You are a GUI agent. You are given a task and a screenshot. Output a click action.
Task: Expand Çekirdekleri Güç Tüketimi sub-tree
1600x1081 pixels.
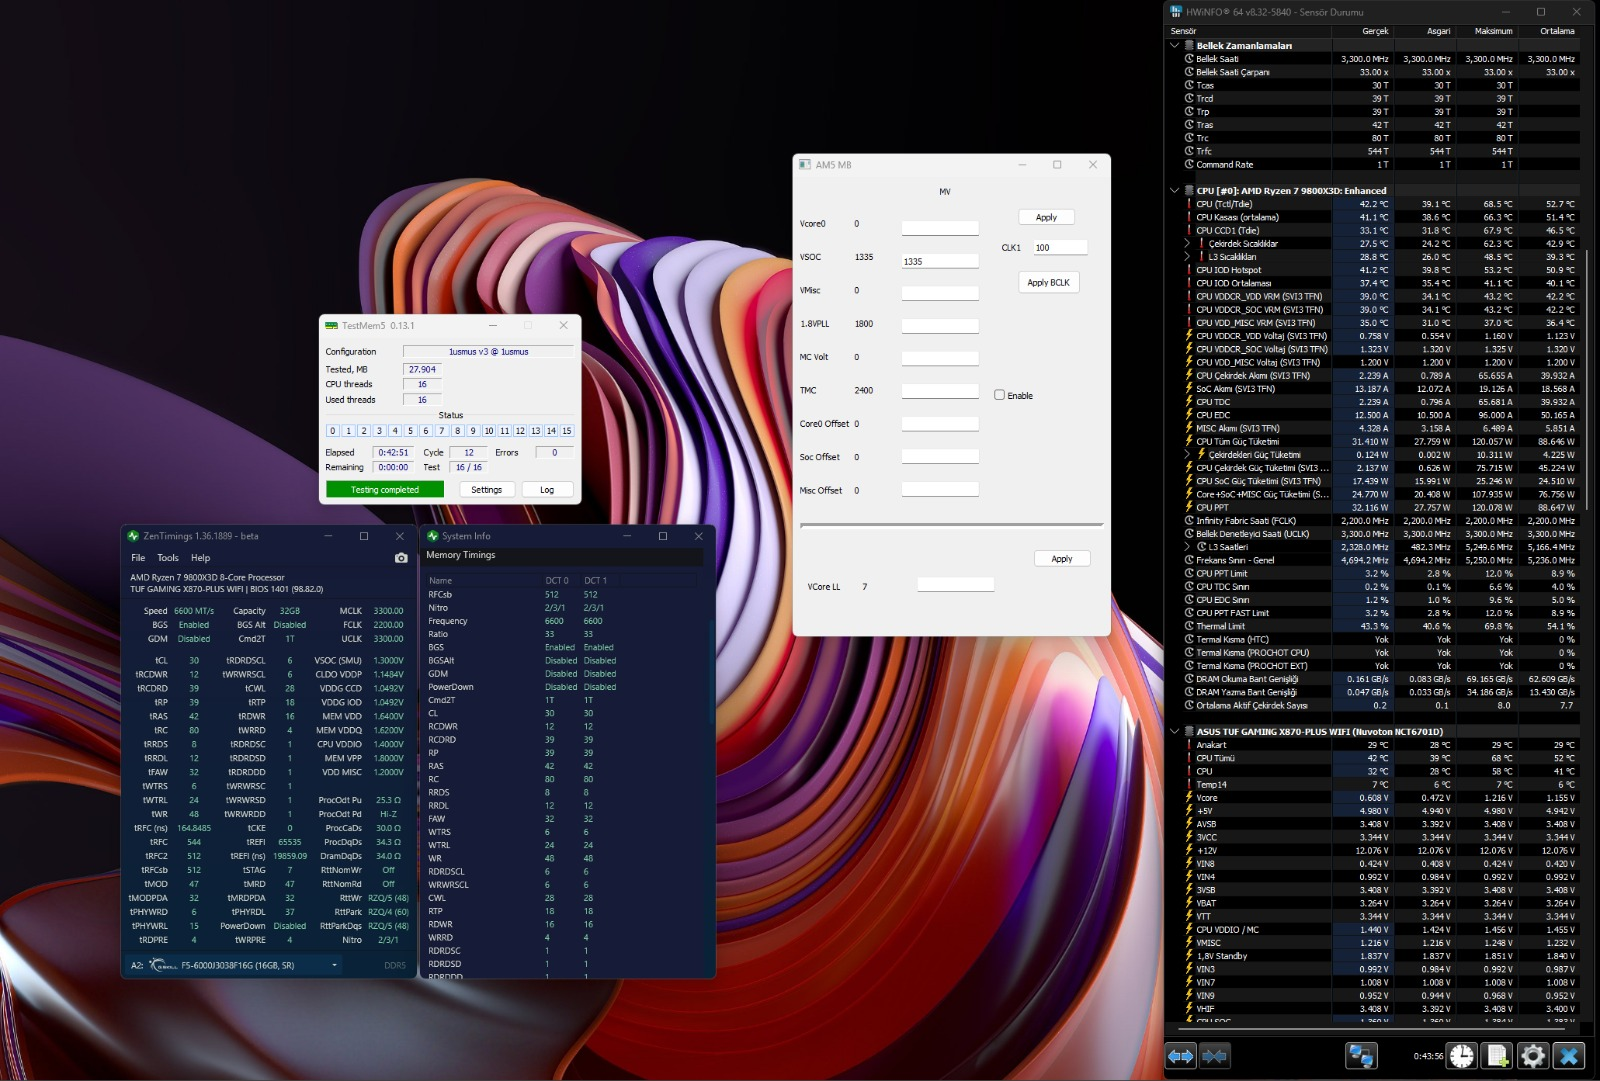[1187, 454]
